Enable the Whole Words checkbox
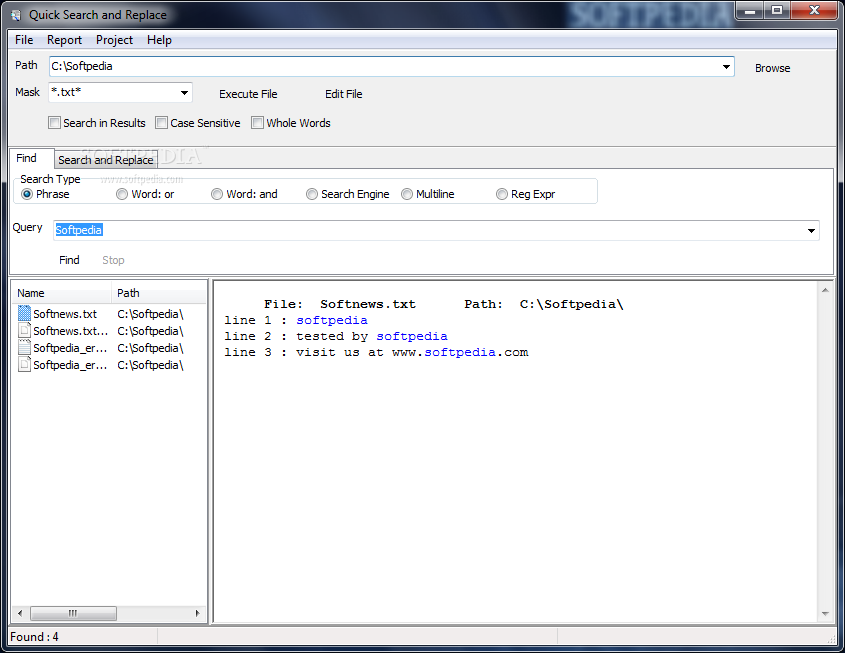The width and height of the screenshot is (845, 653). (258, 123)
